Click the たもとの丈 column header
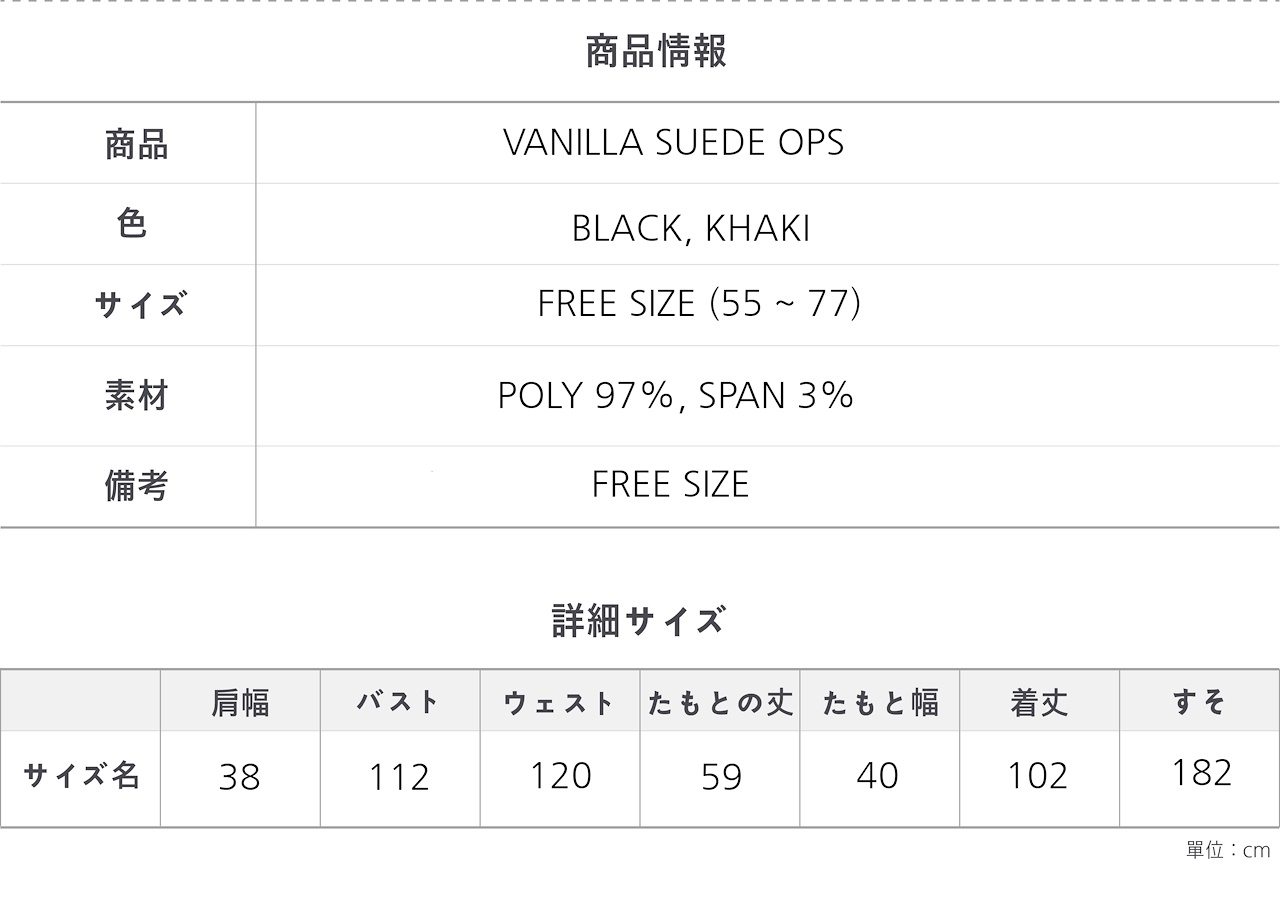This screenshot has width=1280, height=902. click(x=720, y=703)
